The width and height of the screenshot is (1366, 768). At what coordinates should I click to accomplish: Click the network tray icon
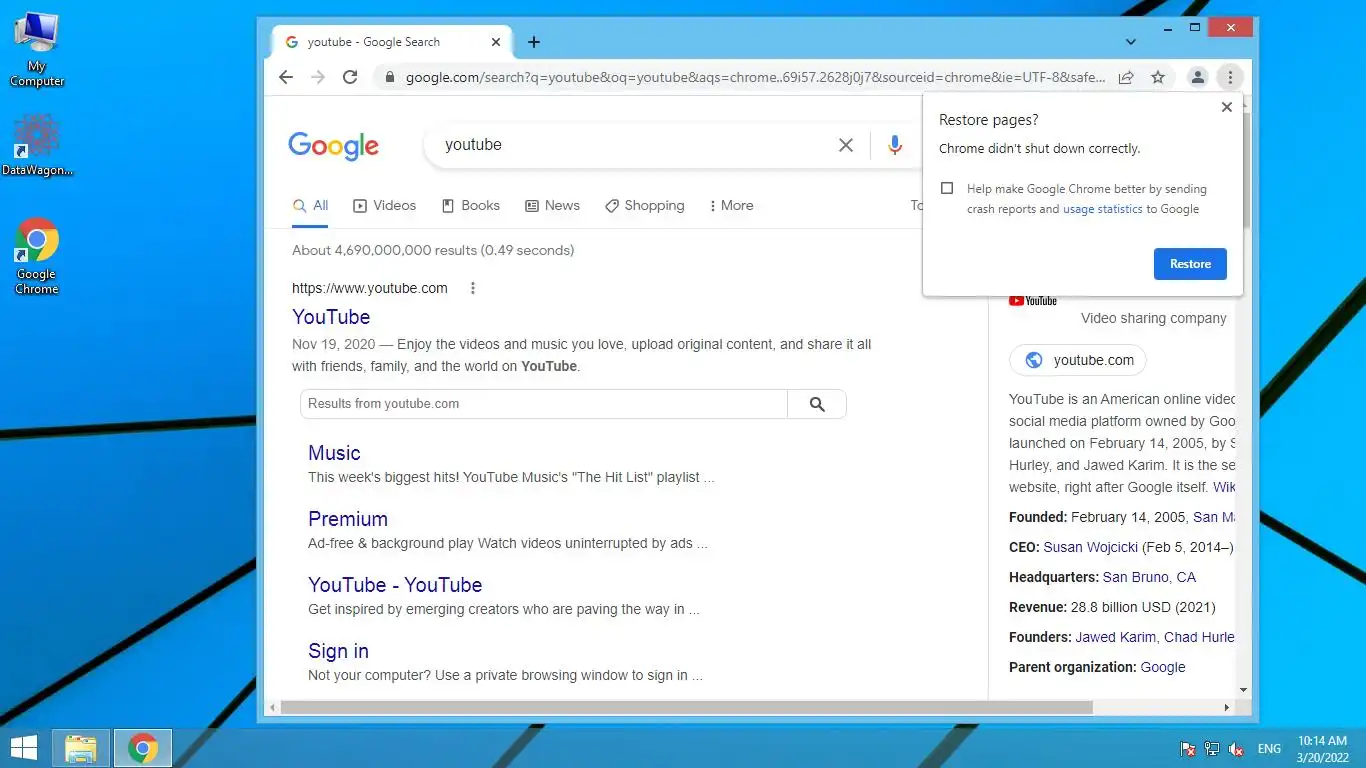tap(1212, 749)
